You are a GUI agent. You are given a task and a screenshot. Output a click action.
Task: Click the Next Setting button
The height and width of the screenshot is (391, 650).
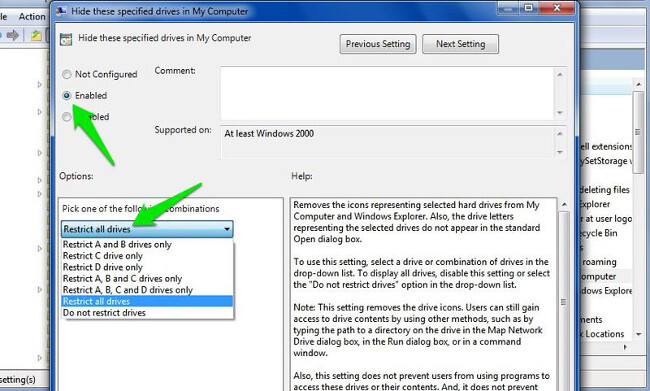(x=460, y=44)
